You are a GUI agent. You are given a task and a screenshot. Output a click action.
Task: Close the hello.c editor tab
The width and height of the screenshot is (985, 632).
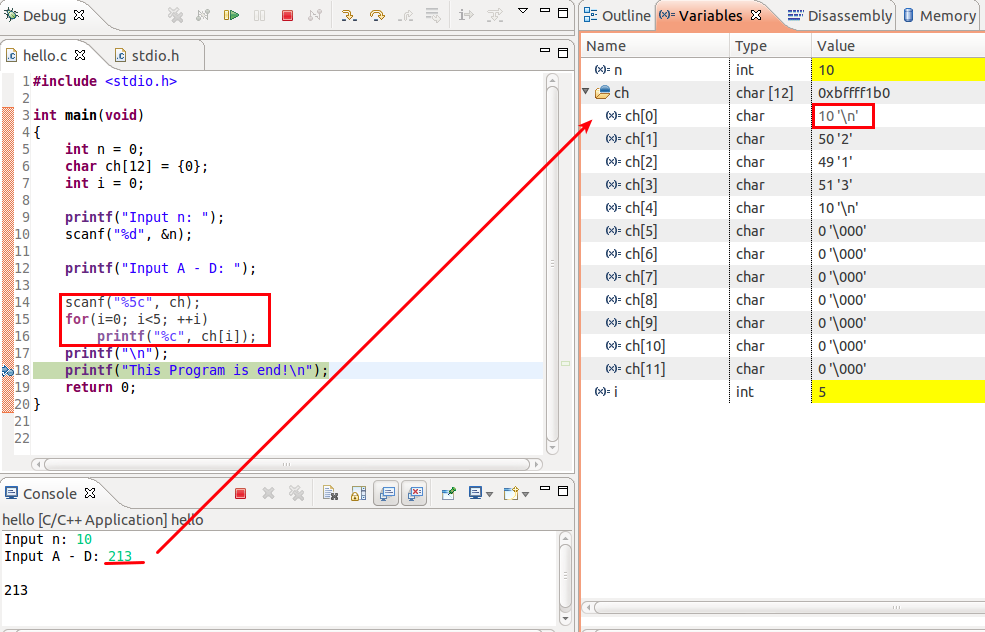tap(80, 55)
